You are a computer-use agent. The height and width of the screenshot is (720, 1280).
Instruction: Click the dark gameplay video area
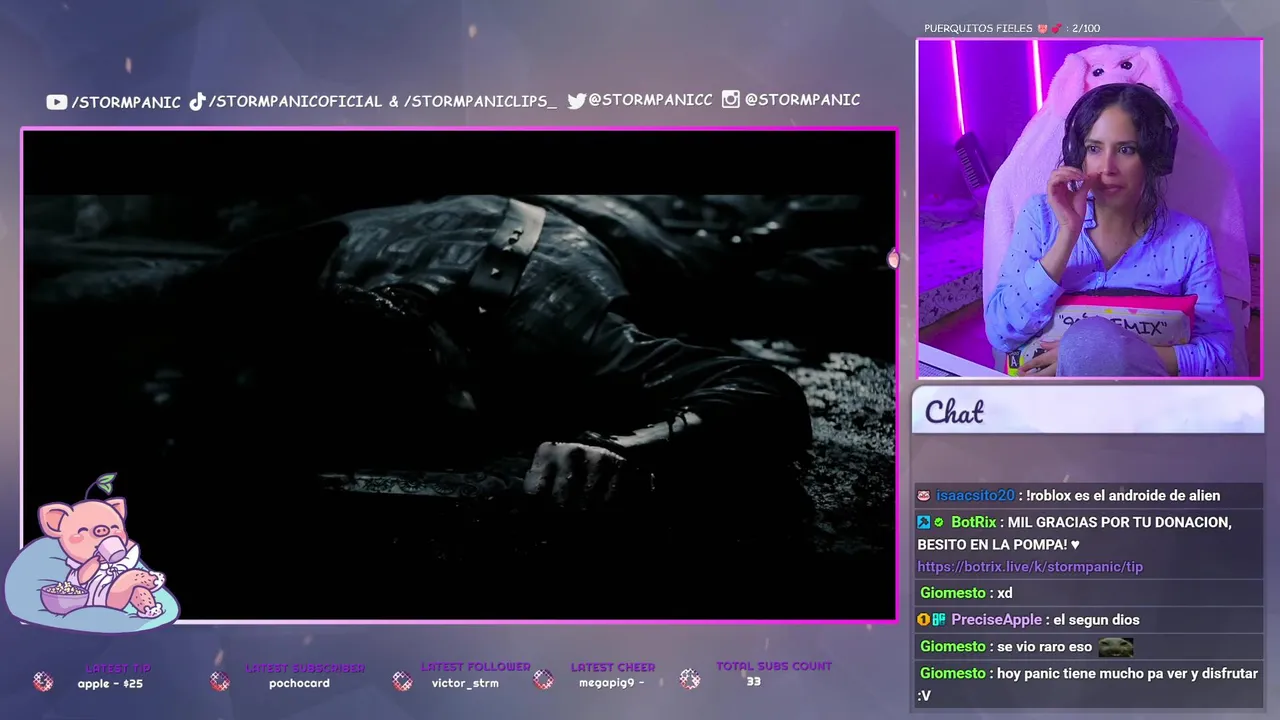click(x=459, y=375)
